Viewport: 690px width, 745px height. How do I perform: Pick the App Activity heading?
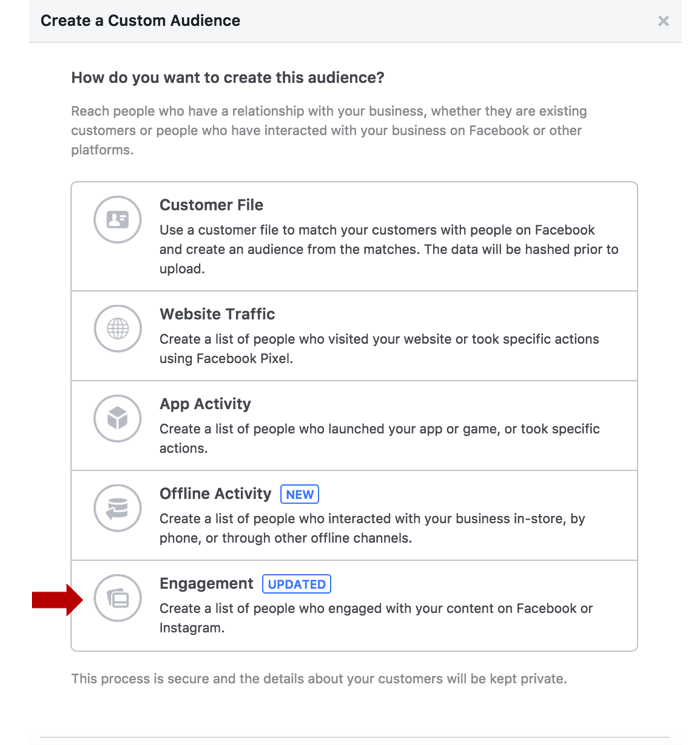(205, 404)
